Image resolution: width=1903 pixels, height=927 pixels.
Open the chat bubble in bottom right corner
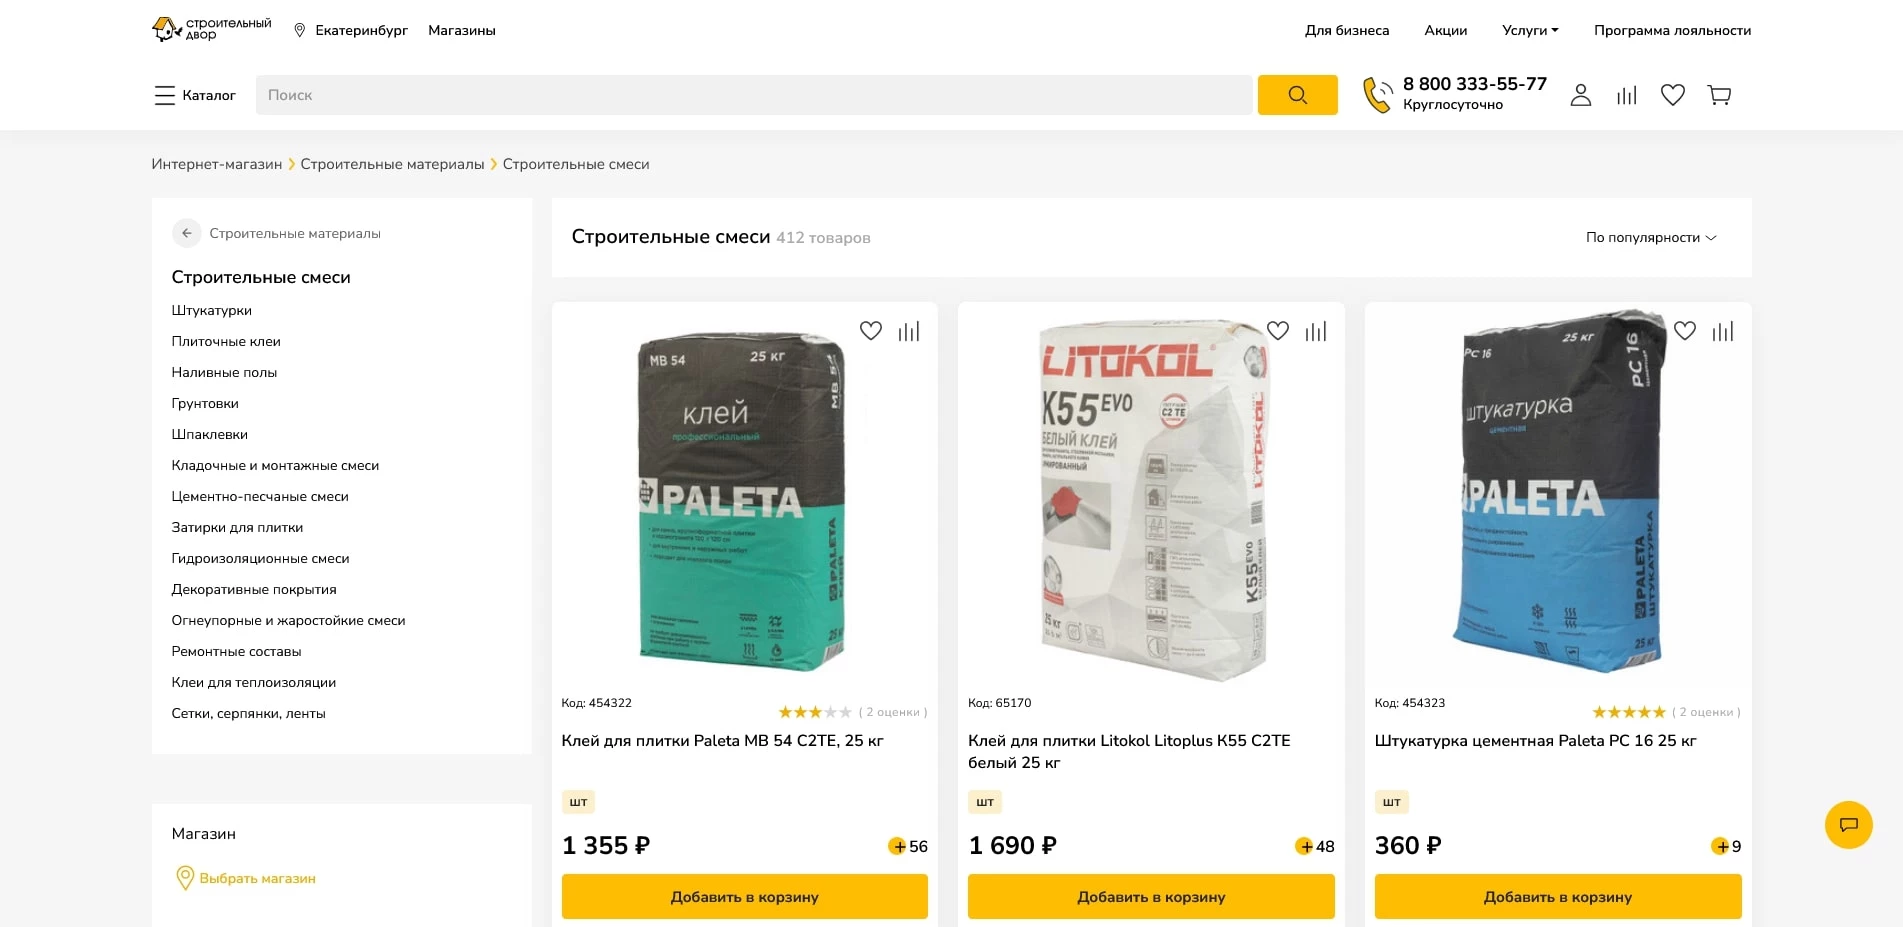[x=1849, y=824]
